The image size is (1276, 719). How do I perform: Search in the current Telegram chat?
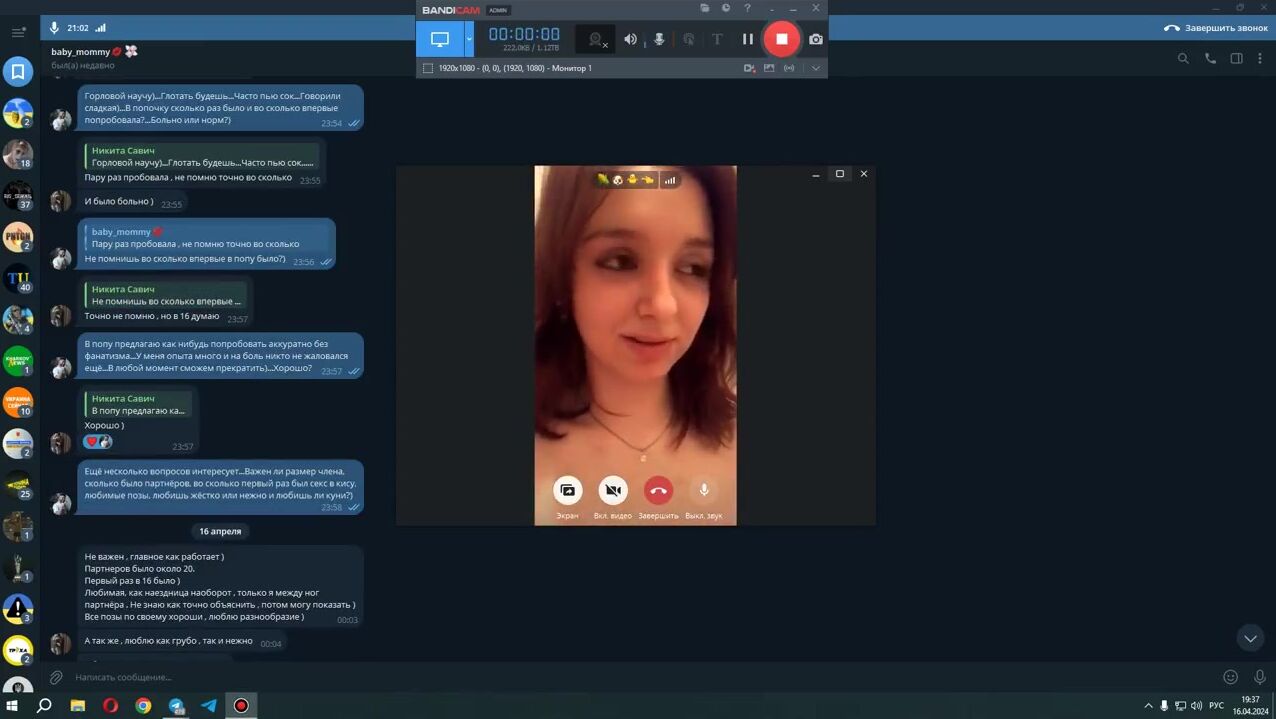1183,59
